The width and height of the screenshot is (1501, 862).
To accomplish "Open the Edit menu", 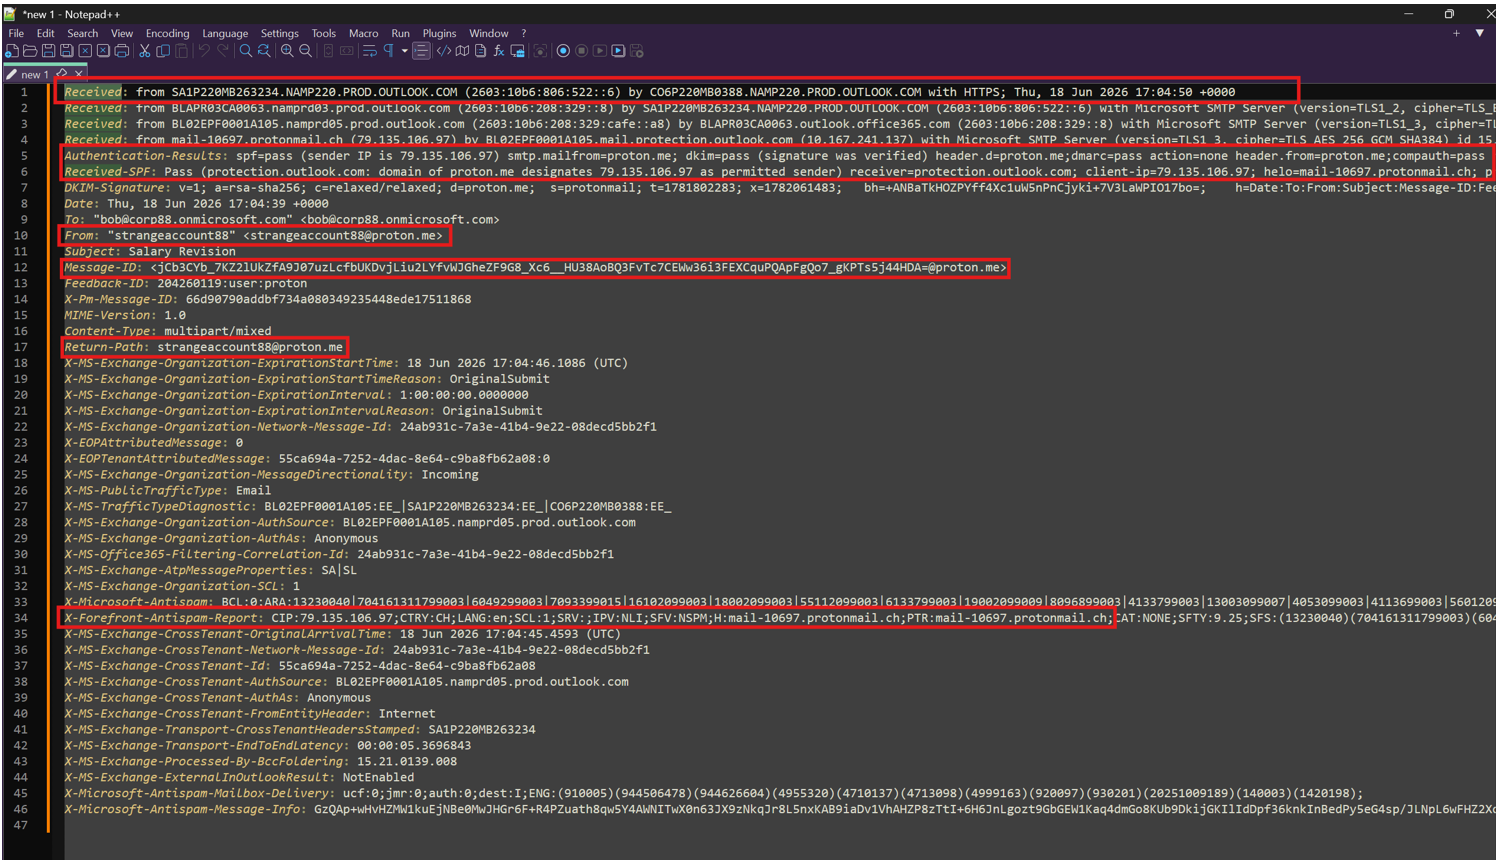I will (x=46, y=33).
